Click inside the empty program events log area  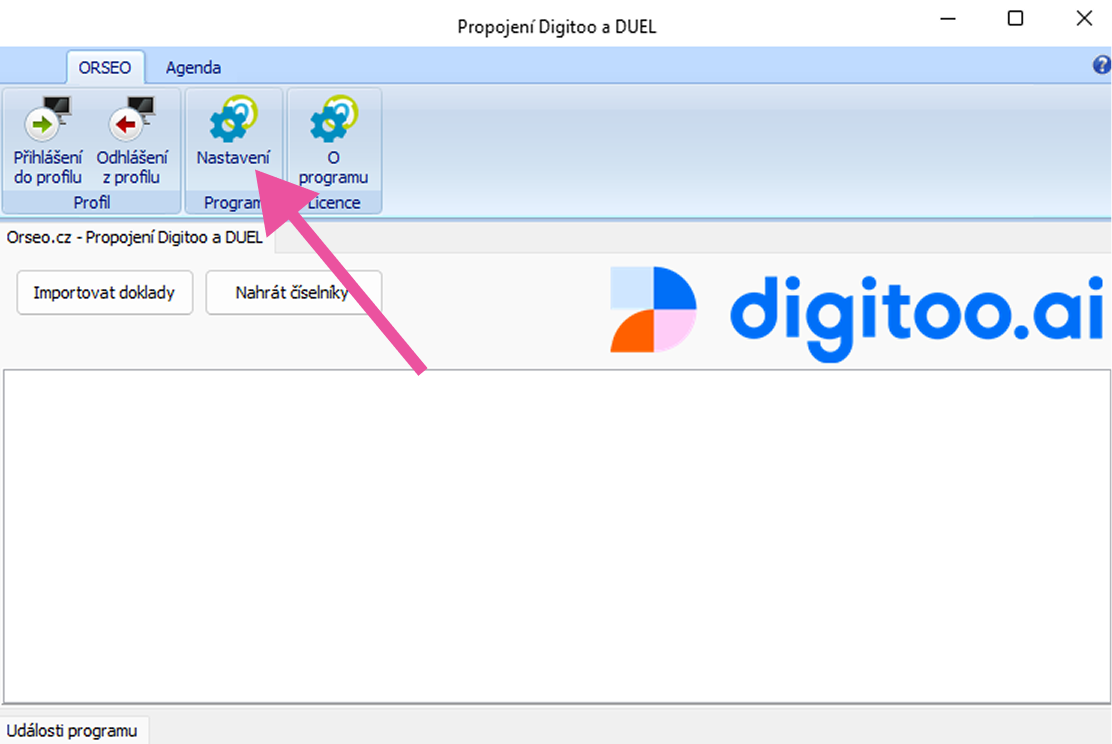pyautogui.click(x=557, y=536)
